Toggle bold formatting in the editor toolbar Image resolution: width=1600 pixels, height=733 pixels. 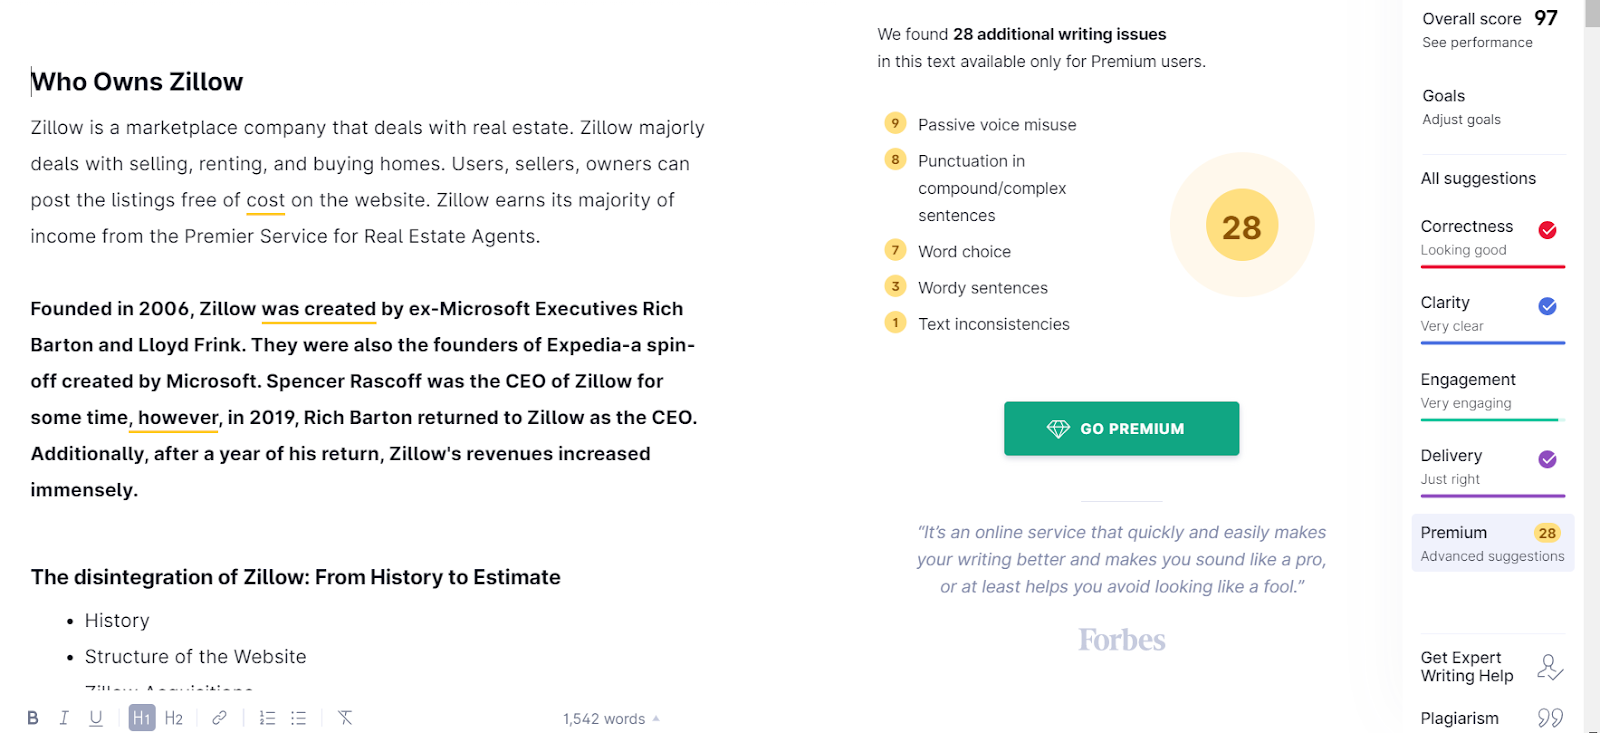point(33,718)
